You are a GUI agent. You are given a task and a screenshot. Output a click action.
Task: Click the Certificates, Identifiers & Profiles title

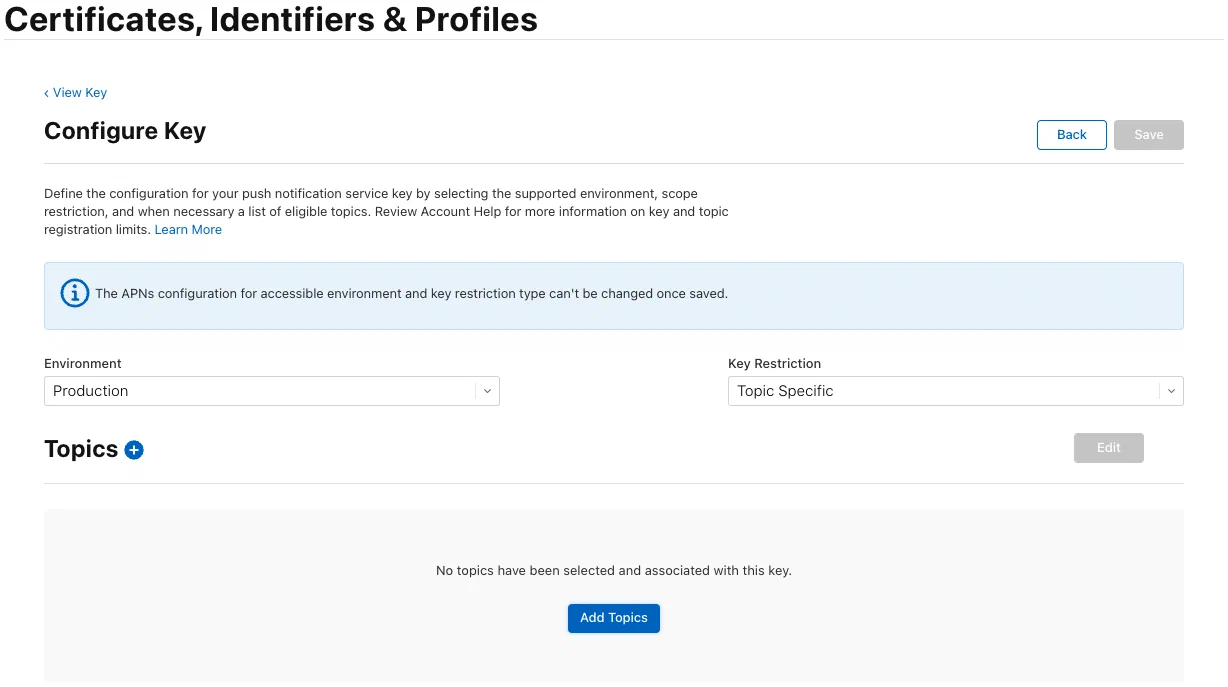point(271,19)
